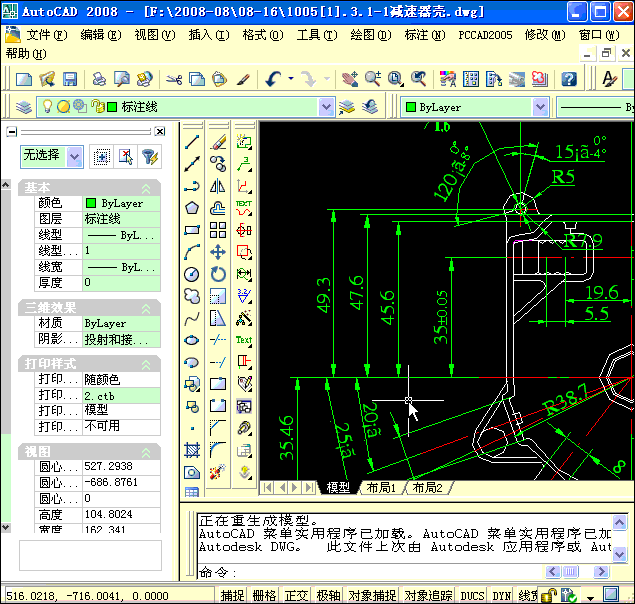Open the 帮助(H) menu
Screen dimensions: 635x604
click(26, 53)
